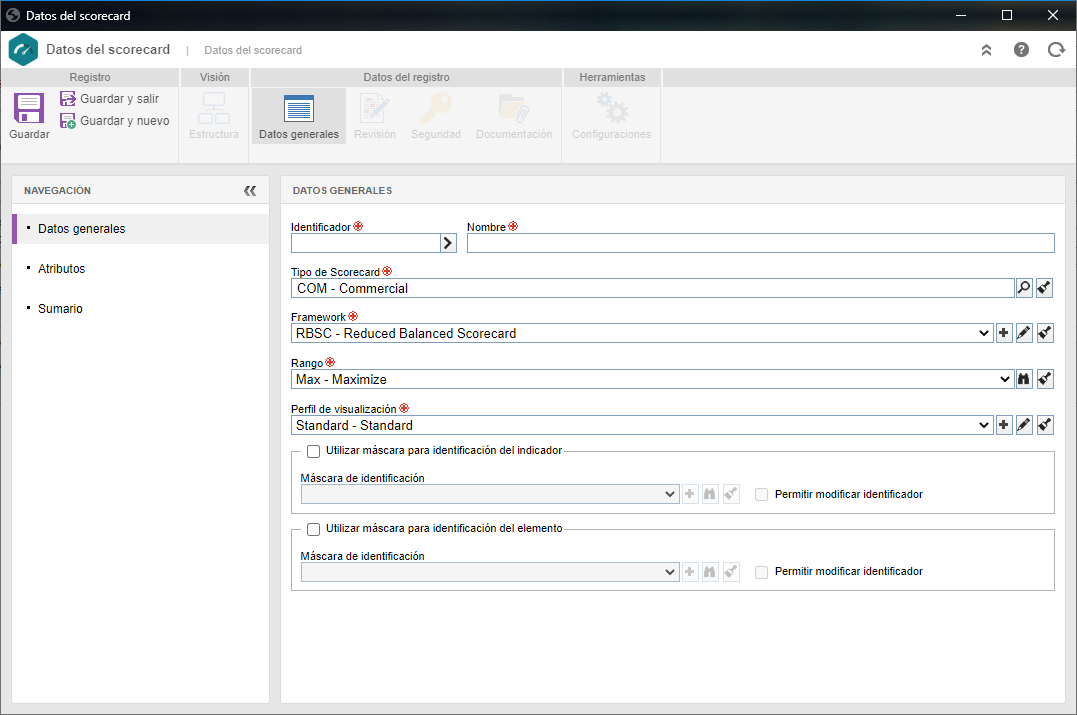Click the Identificador input field

(365, 243)
